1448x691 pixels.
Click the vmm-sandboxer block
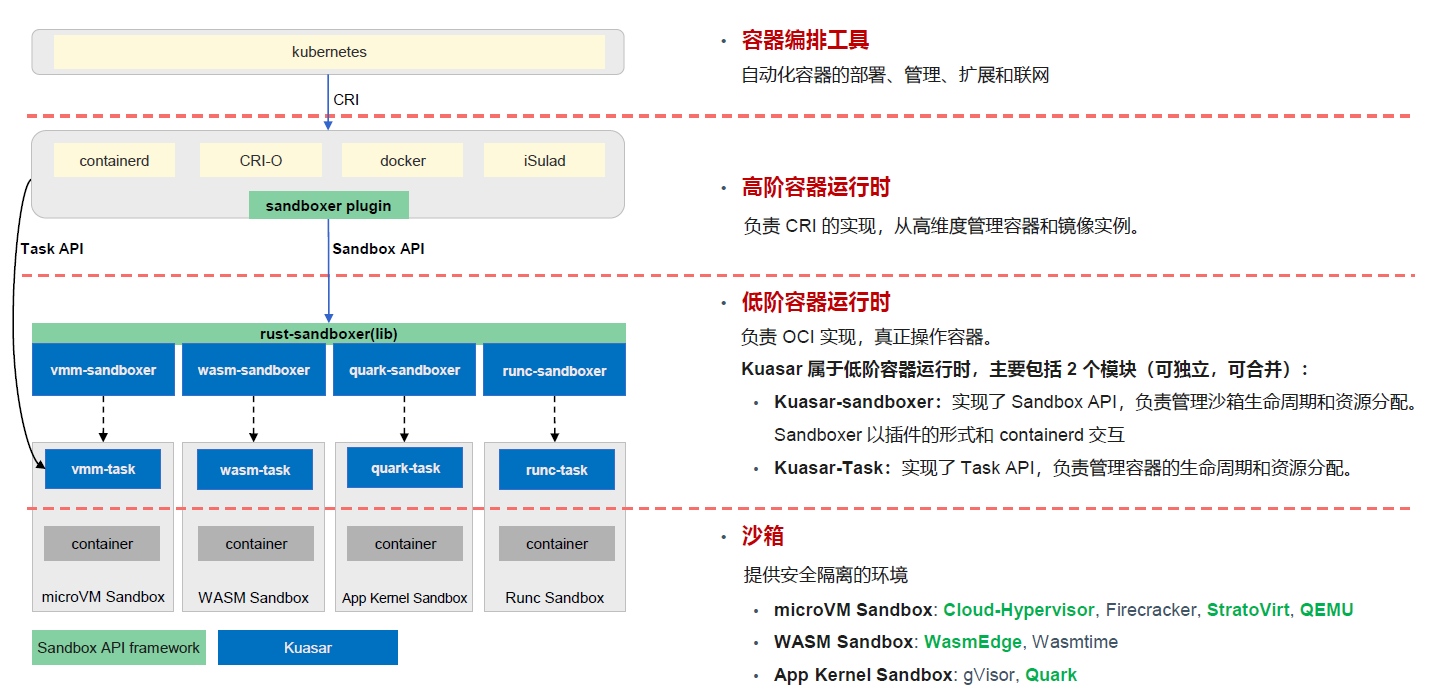coord(103,370)
